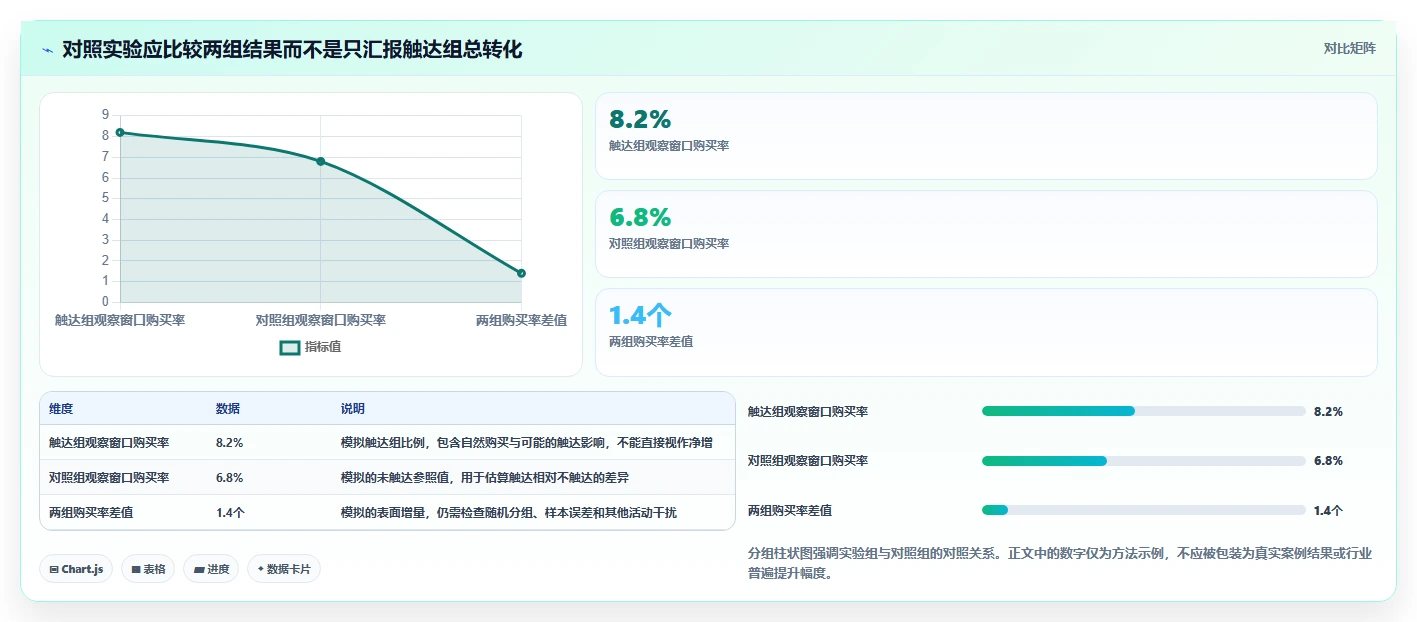The height and width of the screenshot is (622, 1417).
Task: Click progress value 1.4个 beside bar
Action: [x=1328, y=510]
